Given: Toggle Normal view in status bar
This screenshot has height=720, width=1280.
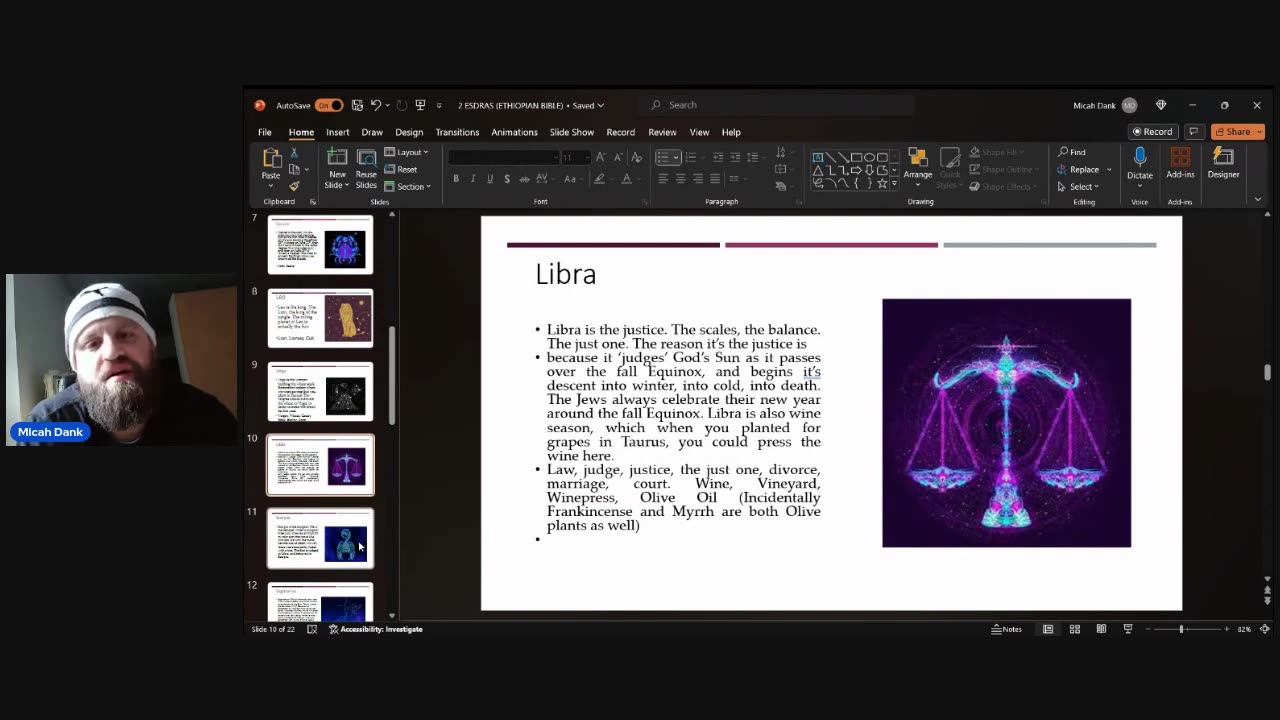Looking at the screenshot, I should (x=1048, y=629).
